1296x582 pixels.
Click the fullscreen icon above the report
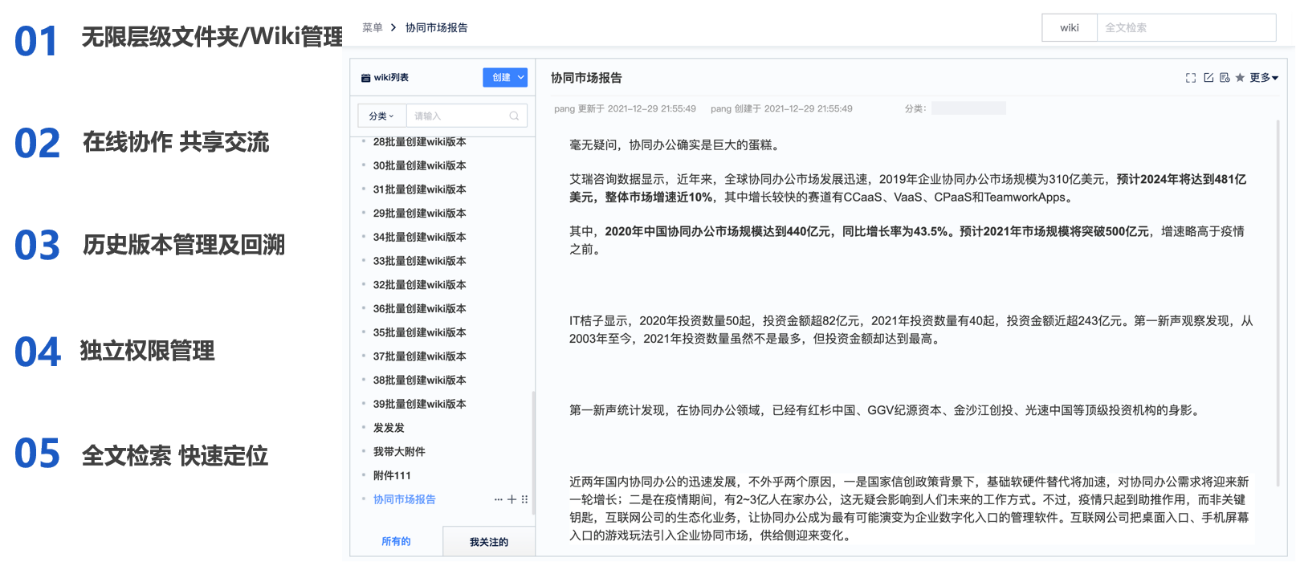1191,77
